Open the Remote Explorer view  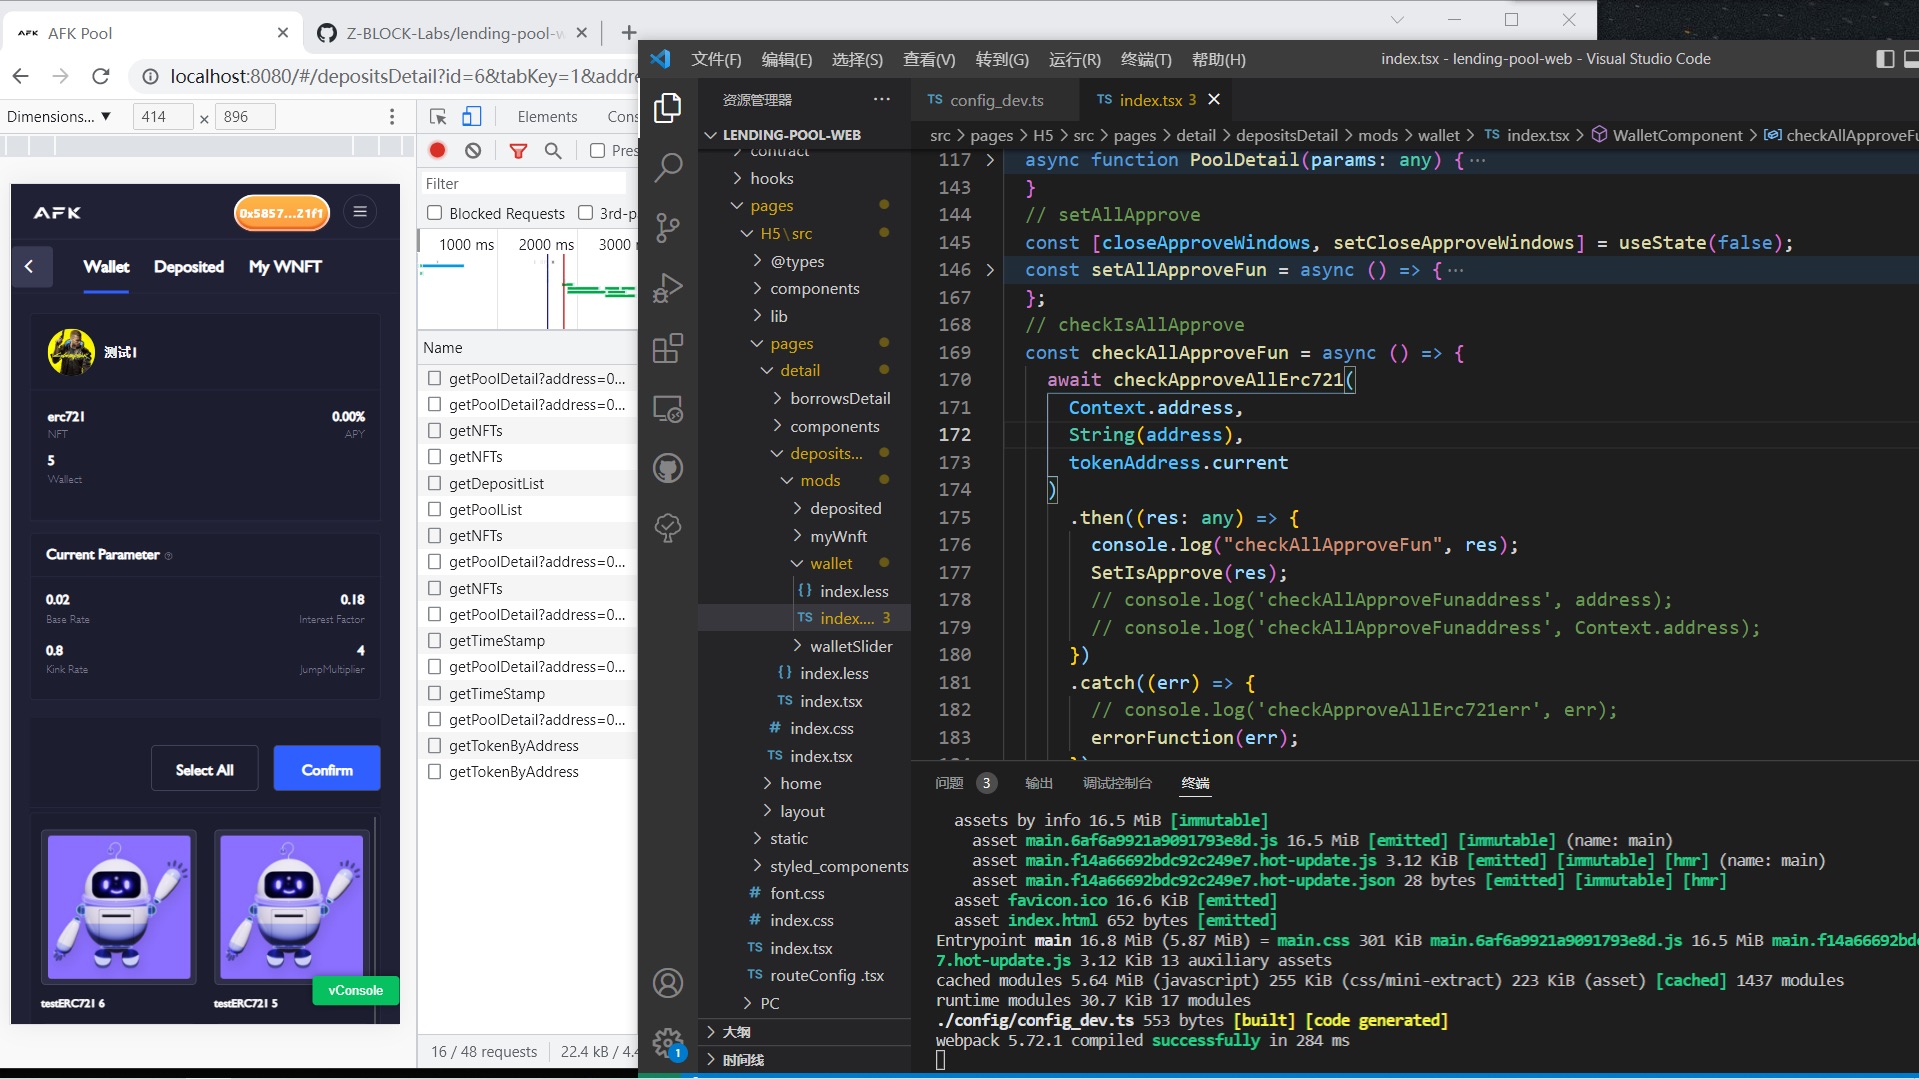point(667,408)
